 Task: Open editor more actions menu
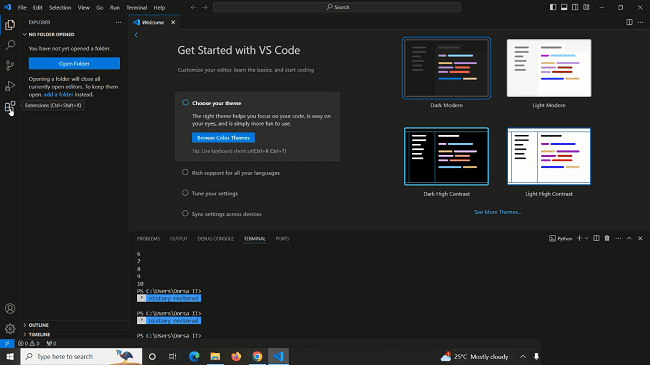640,22
